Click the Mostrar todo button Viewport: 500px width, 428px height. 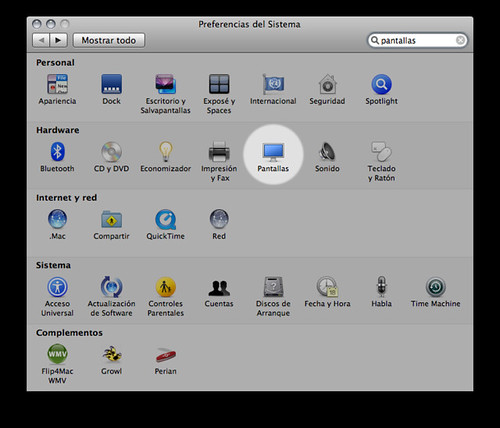109,40
